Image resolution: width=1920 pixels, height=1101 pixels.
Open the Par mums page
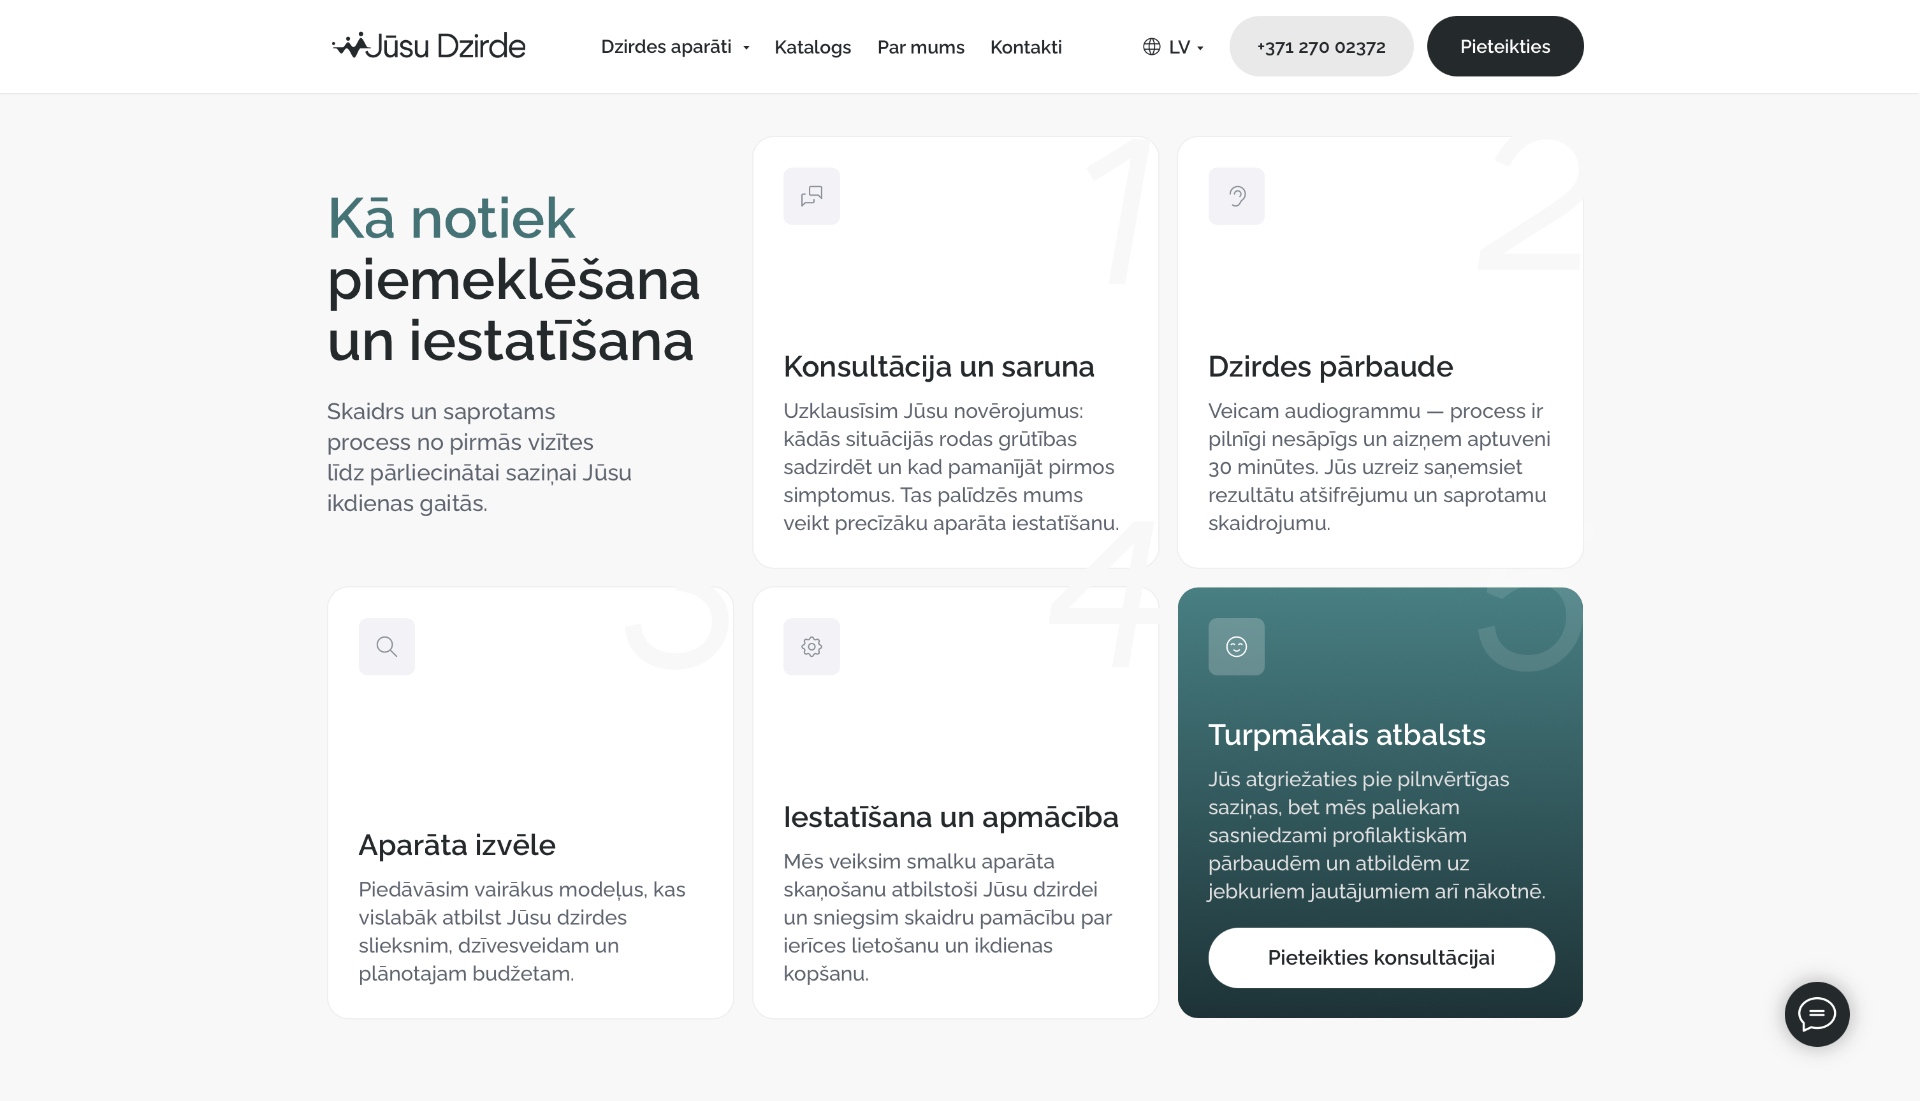[x=920, y=47]
